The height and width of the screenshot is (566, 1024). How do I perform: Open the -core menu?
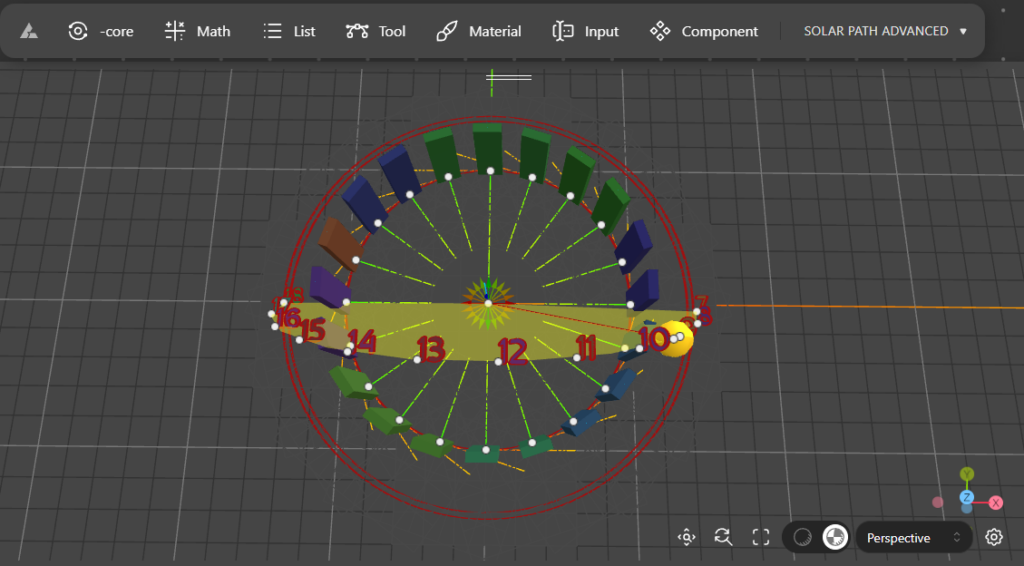[101, 31]
